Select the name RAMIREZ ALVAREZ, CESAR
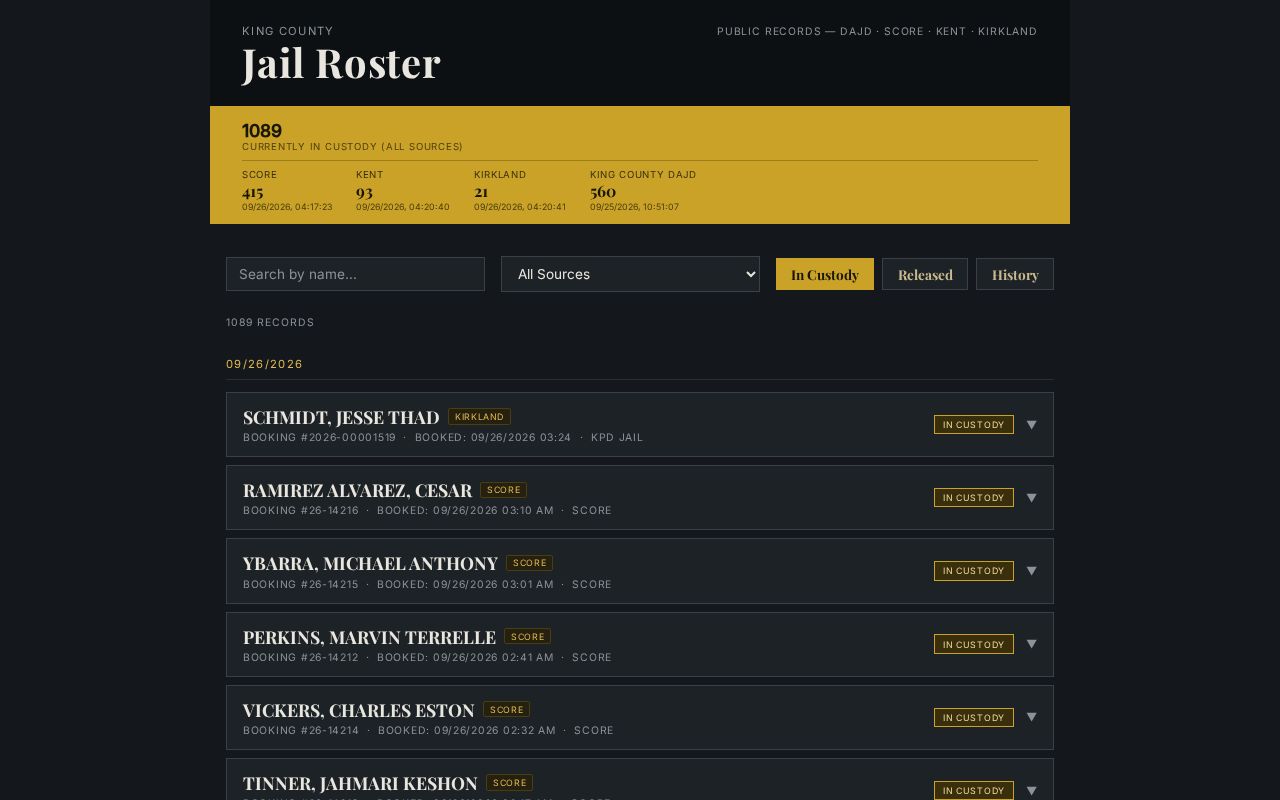1280x800 pixels. pos(357,490)
